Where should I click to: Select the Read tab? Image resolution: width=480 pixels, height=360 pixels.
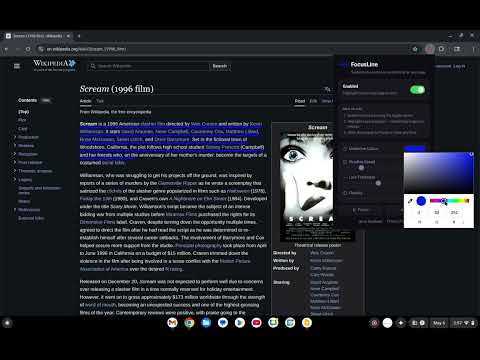click(x=300, y=101)
